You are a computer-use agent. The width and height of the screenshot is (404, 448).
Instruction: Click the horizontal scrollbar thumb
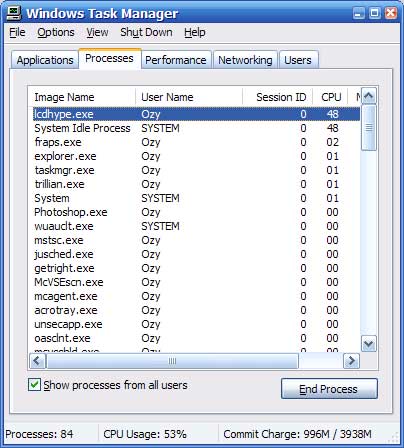[x=172, y=361]
